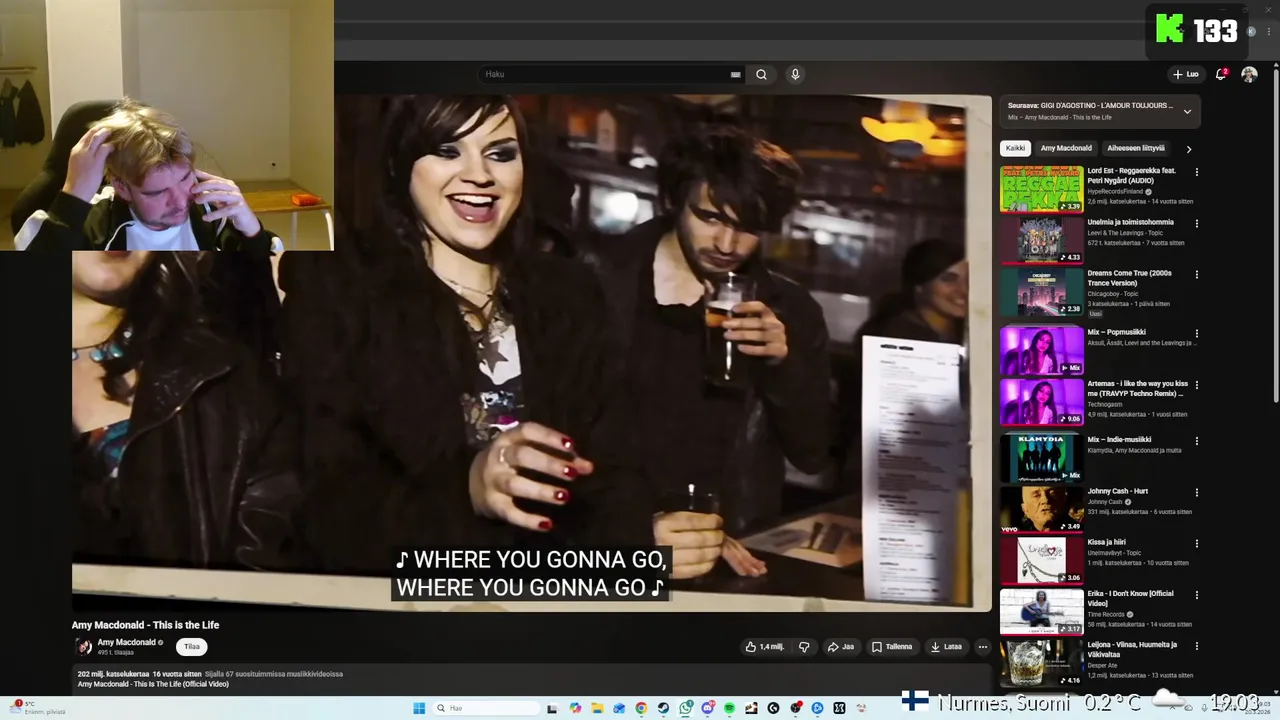Viewport: 1280px width, 720px height.
Task: Open the on-screen keyboard icon in search box
Action: [736, 74]
